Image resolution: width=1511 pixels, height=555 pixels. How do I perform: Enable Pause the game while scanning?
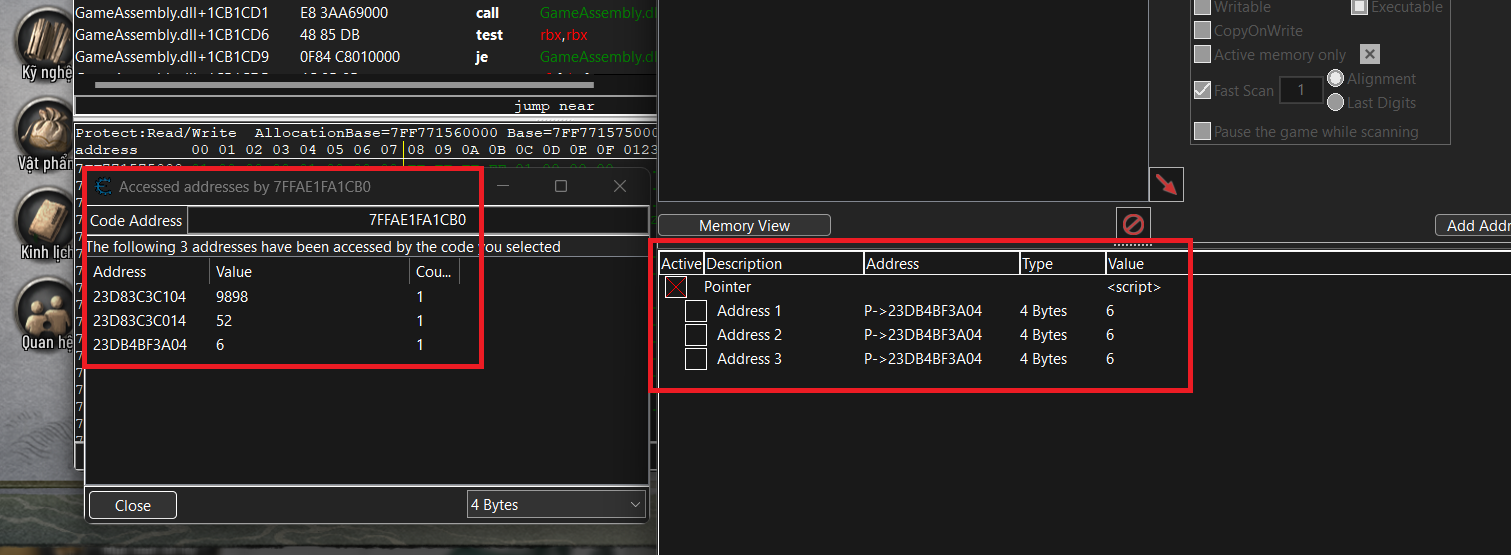[1202, 131]
